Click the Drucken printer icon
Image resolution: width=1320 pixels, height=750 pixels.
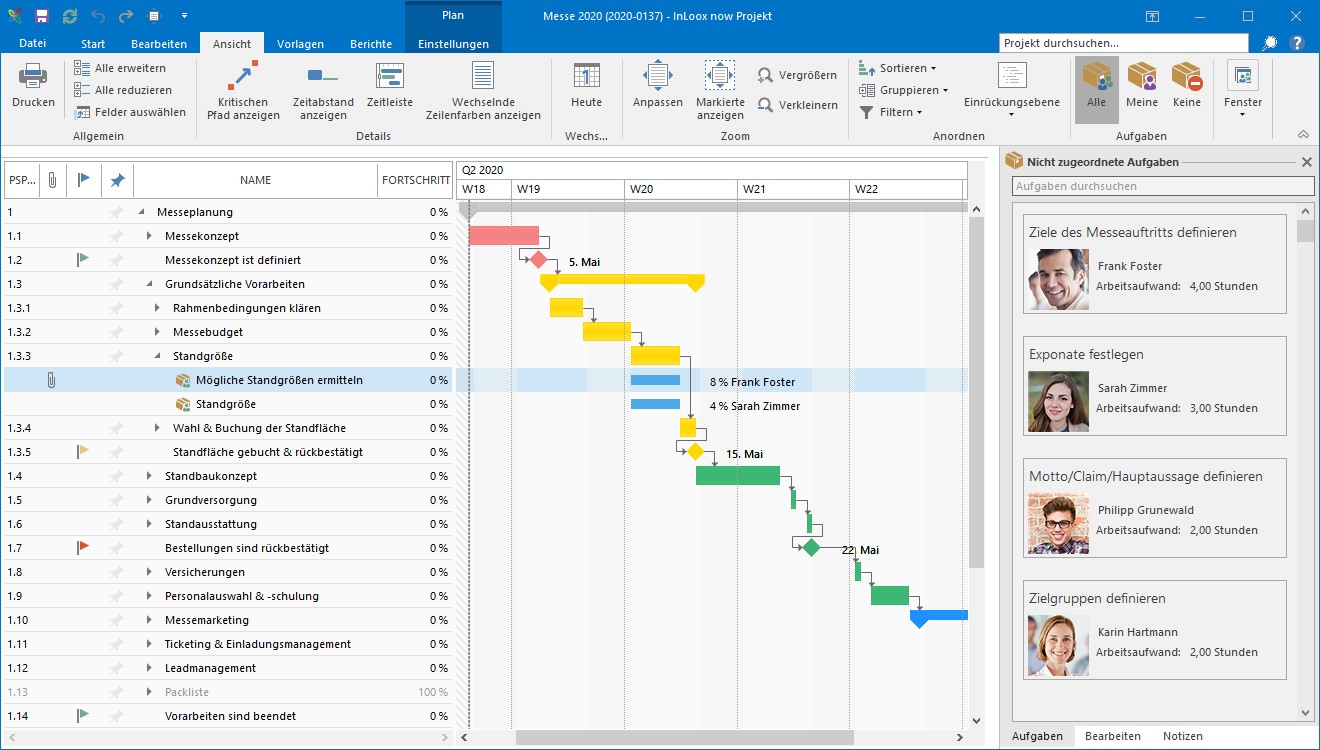click(x=33, y=76)
